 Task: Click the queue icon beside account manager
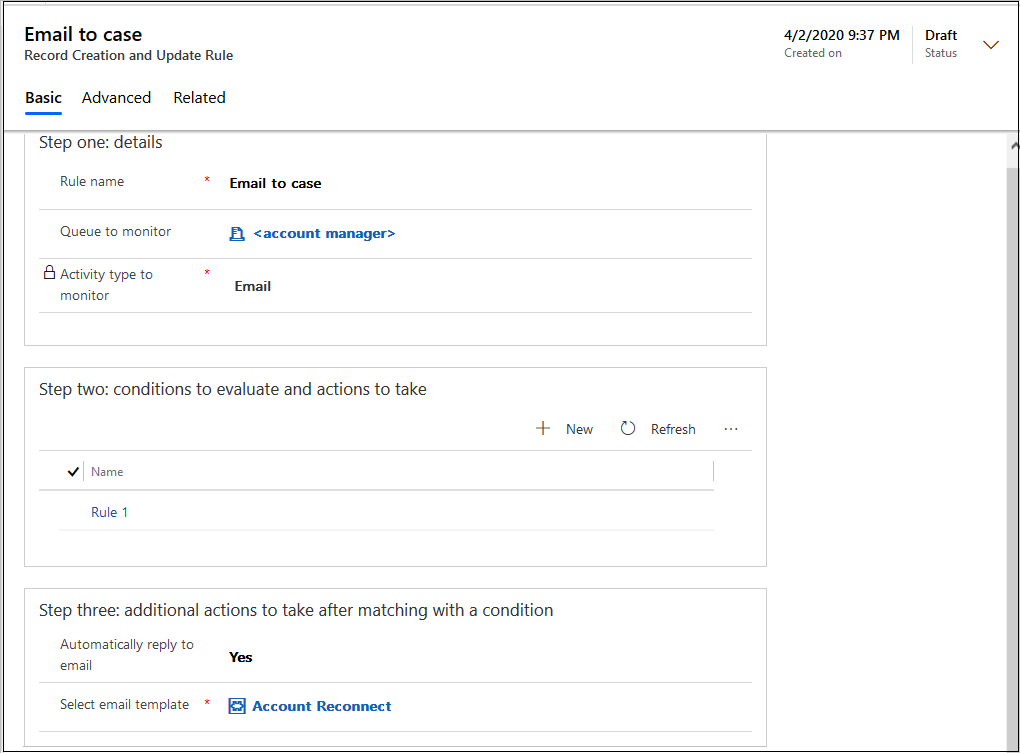pyautogui.click(x=237, y=233)
